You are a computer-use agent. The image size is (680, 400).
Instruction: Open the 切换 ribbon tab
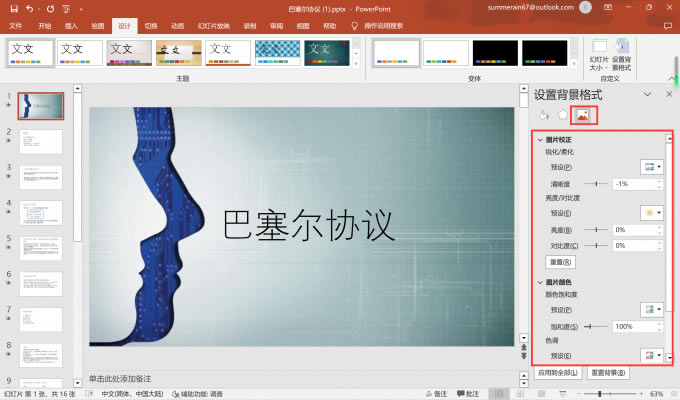click(150, 25)
